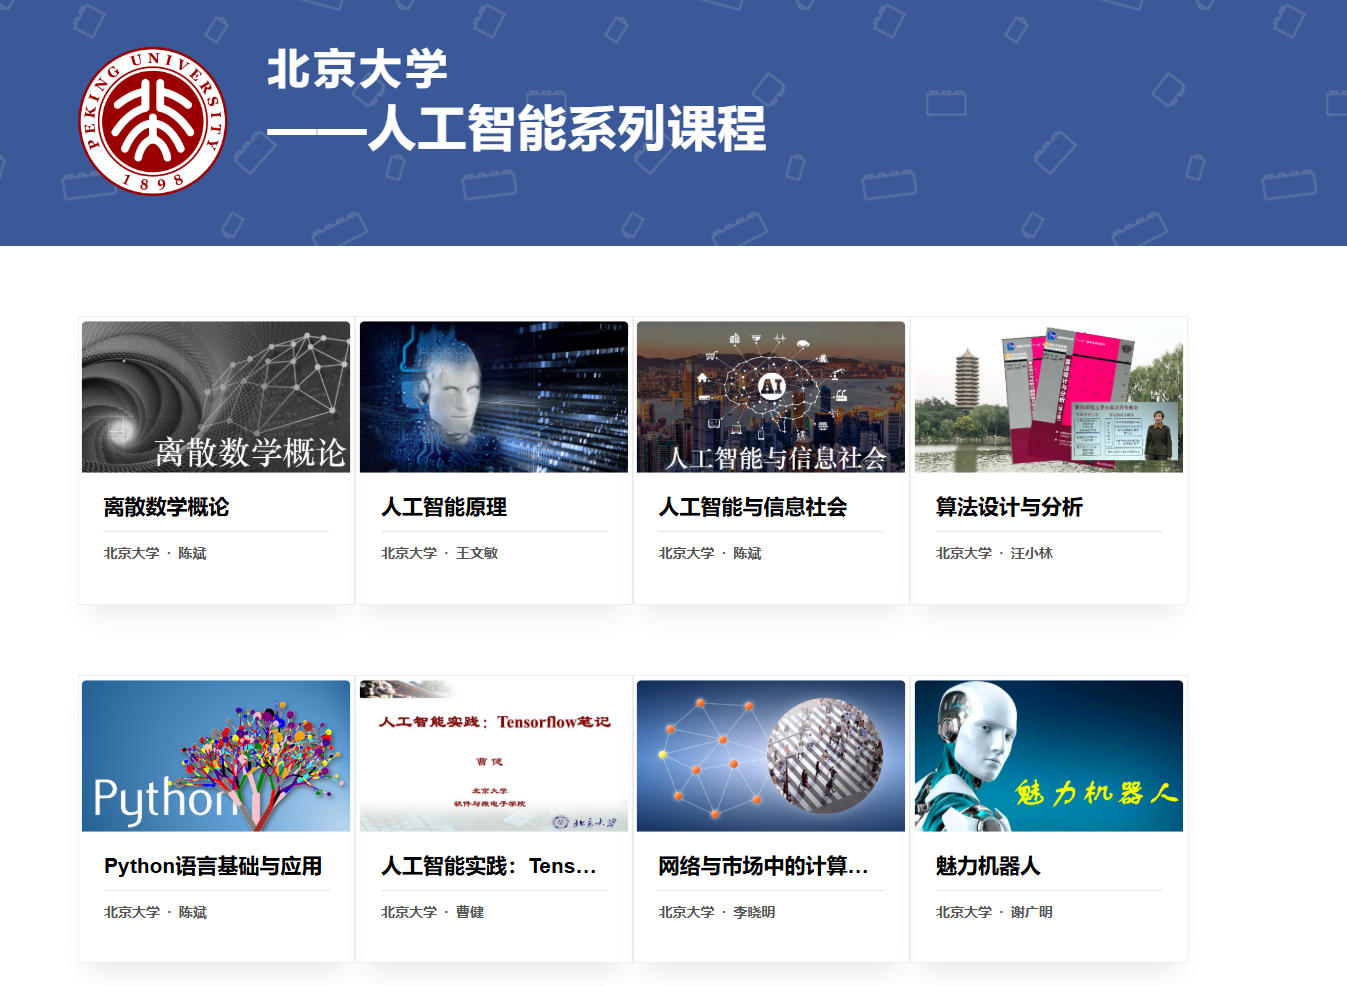The height and width of the screenshot is (986, 1347).
Task: Click the Python语言基础与应用 title link
Action: (213, 866)
